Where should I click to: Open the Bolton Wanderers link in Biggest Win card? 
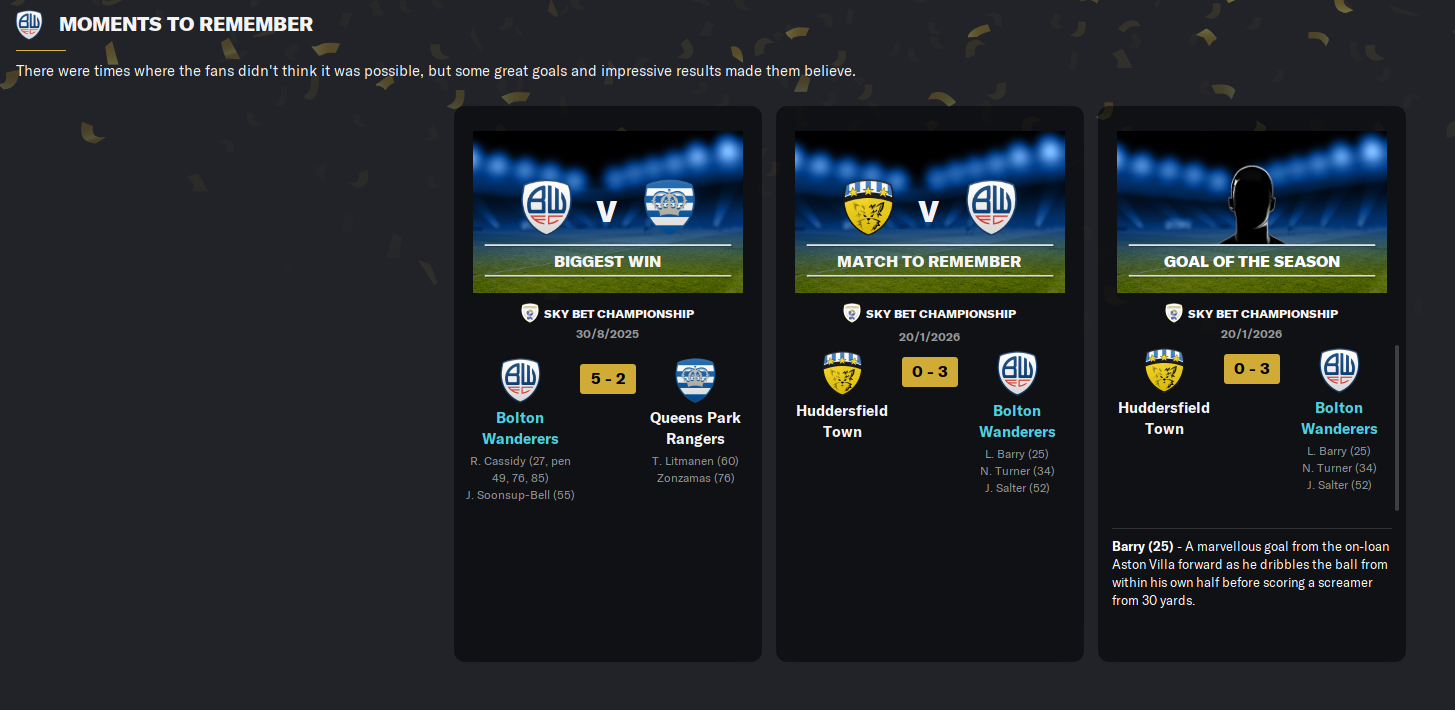click(x=520, y=428)
